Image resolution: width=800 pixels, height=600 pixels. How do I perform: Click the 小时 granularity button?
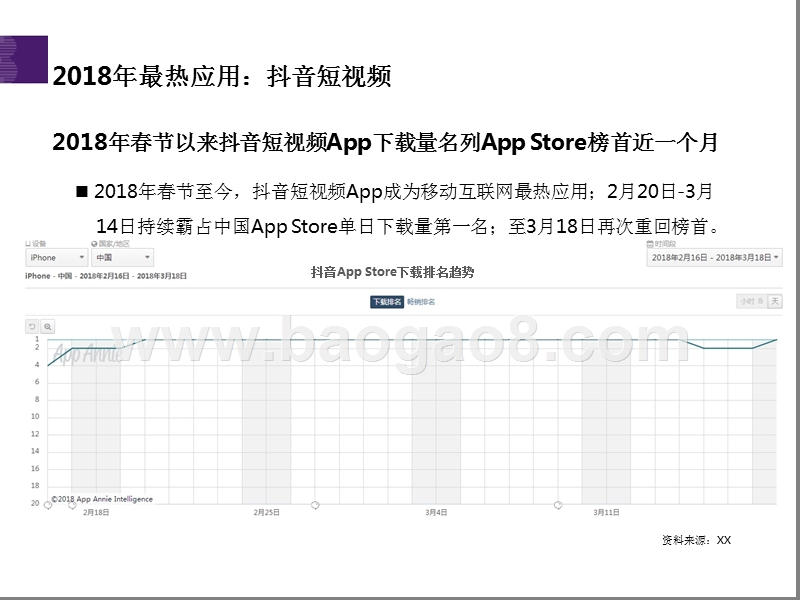(x=751, y=302)
